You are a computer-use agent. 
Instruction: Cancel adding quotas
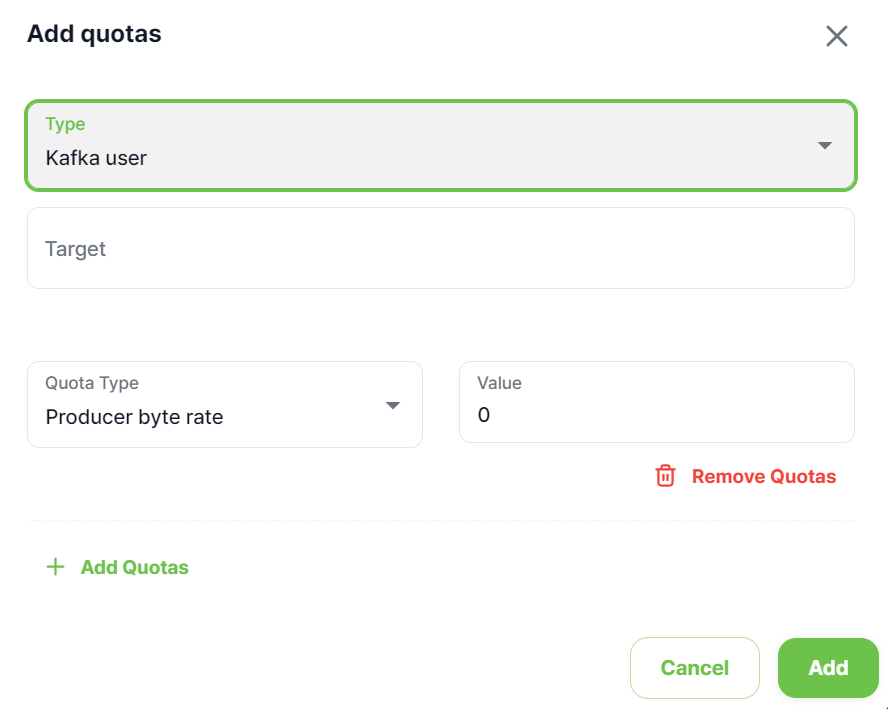pos(694,667)
